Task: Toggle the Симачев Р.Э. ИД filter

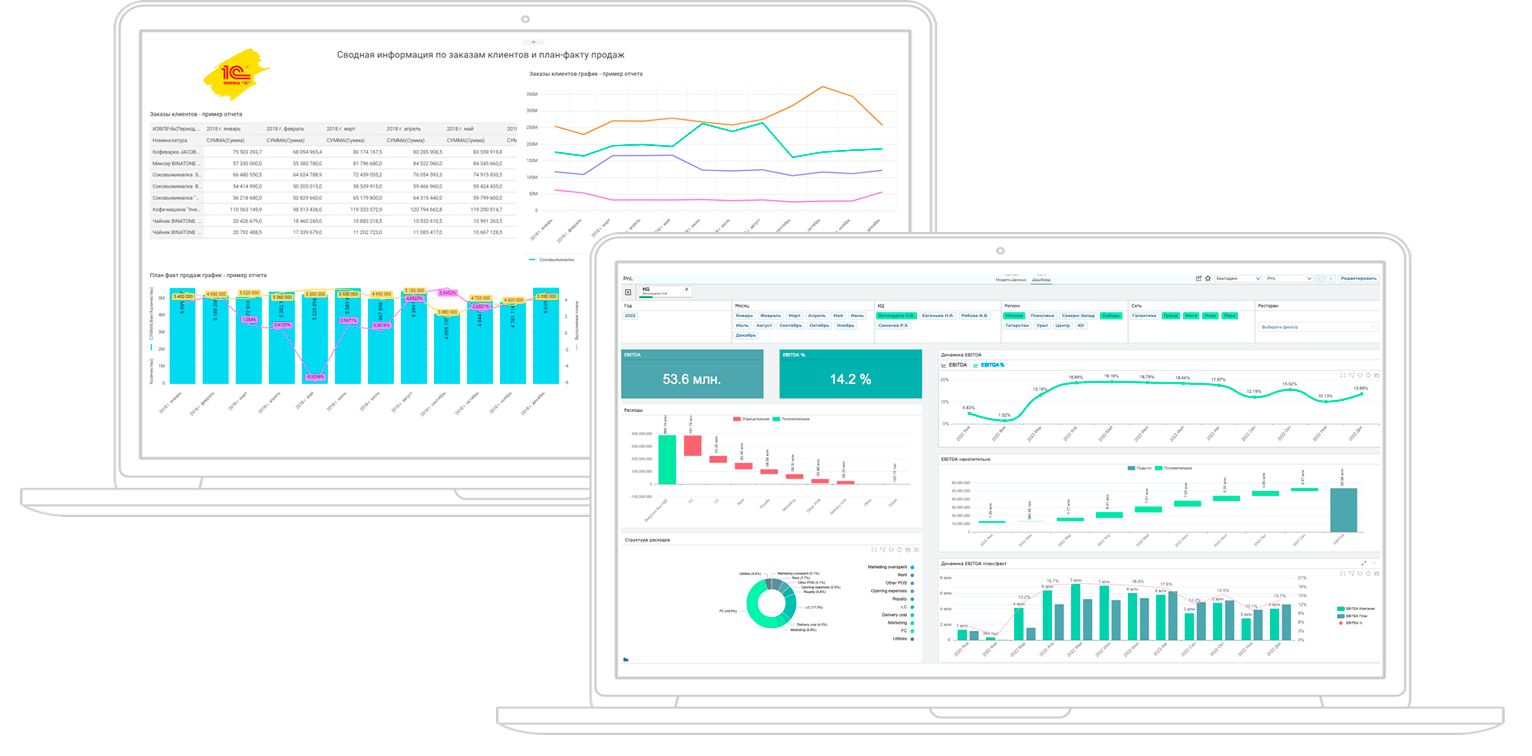Action: [893, 326]
